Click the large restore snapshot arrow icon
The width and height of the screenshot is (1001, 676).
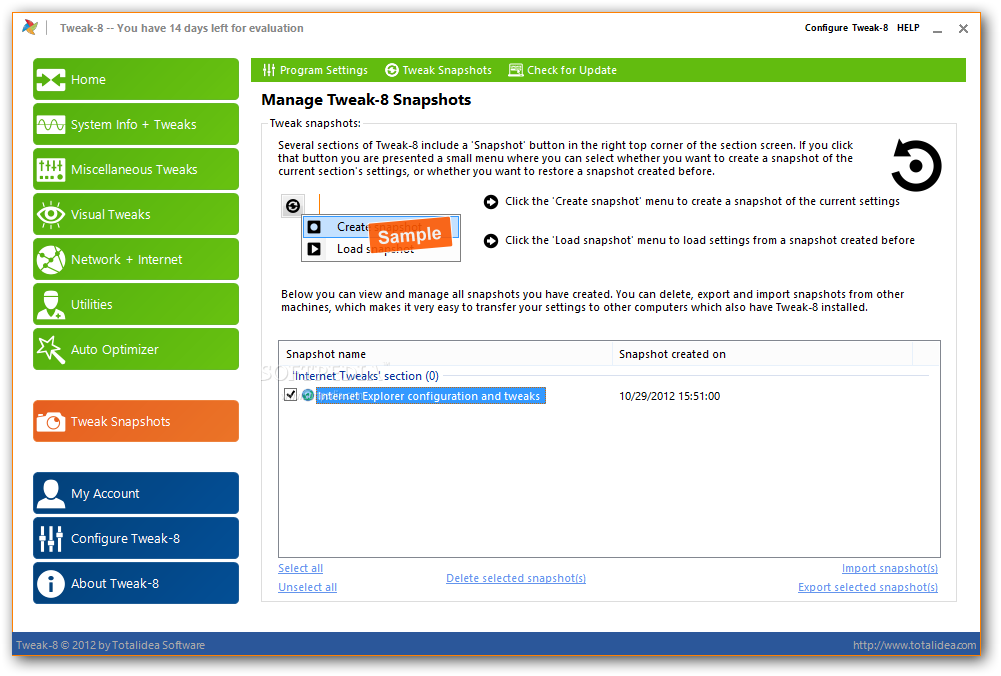coord(916,166)
